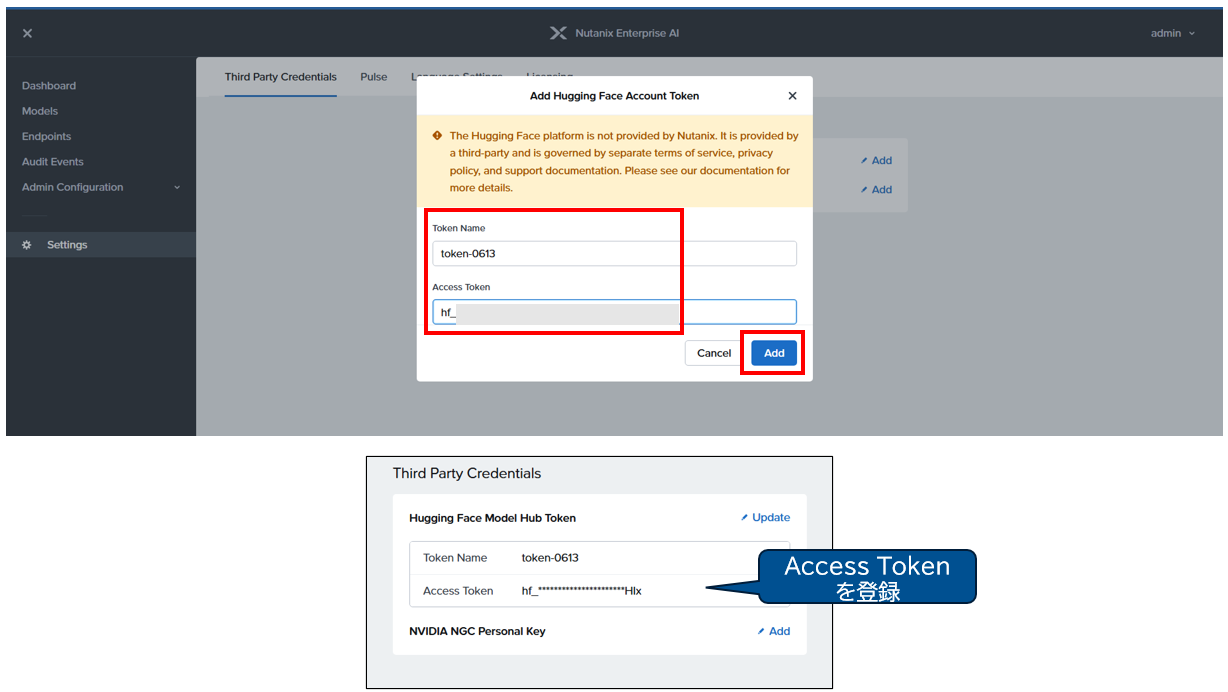Navigate to Audit Events
The height and width of the screenshot is (692, 1228).
coord(53,162)
